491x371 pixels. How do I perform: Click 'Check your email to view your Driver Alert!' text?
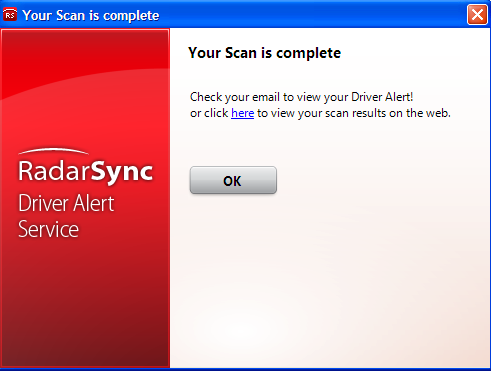(301, 97)
